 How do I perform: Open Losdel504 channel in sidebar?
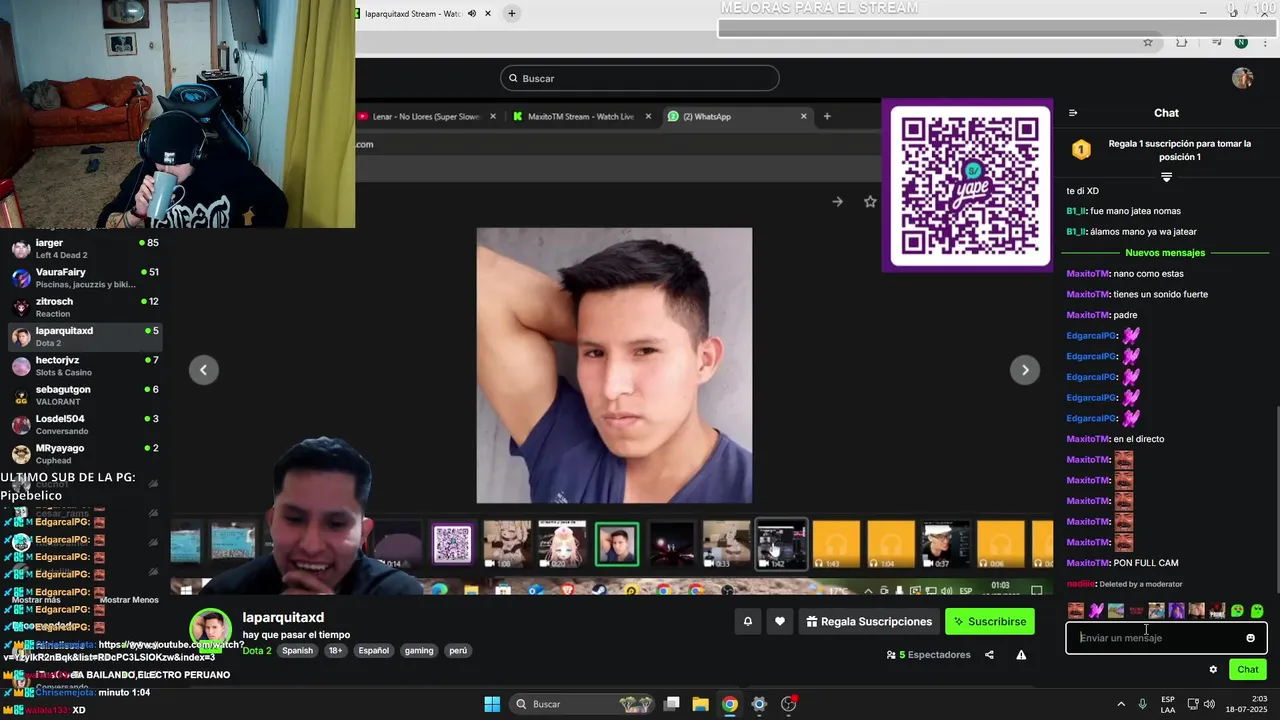coord(85,424)
